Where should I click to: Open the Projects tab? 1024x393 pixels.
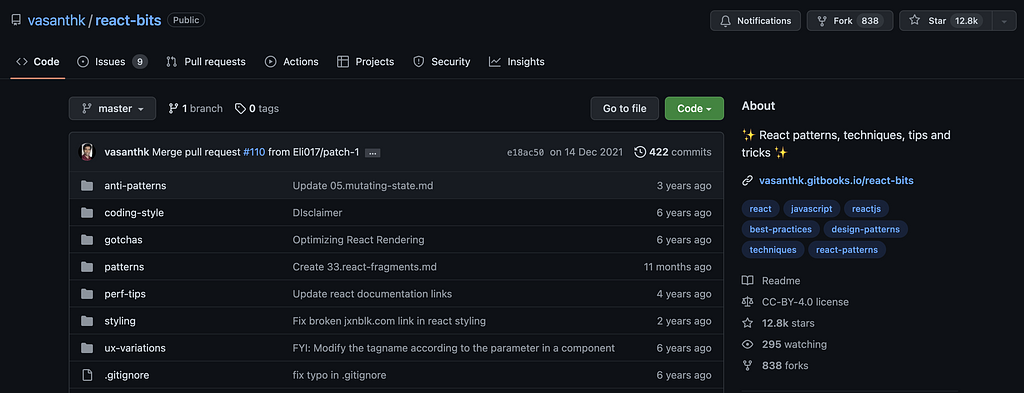(366, 61)
